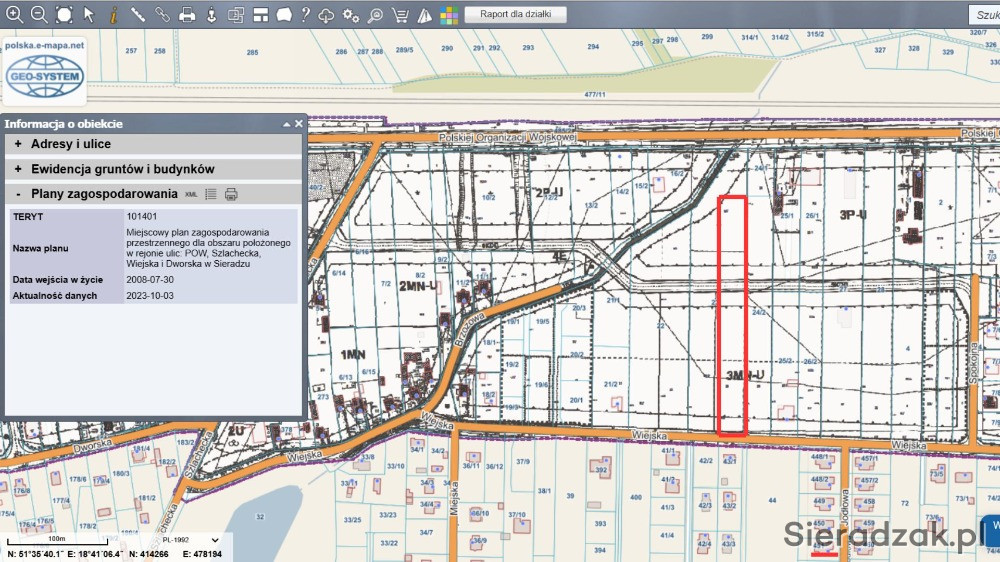Click the zoom out magnifier tool

39,15
